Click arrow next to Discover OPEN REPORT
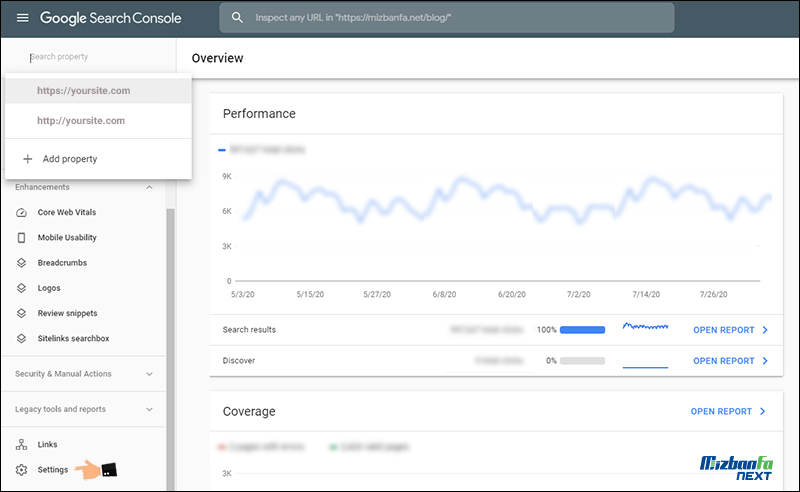Screen dimensions: 800x492 pyautogui.click(x=765, y=361)
